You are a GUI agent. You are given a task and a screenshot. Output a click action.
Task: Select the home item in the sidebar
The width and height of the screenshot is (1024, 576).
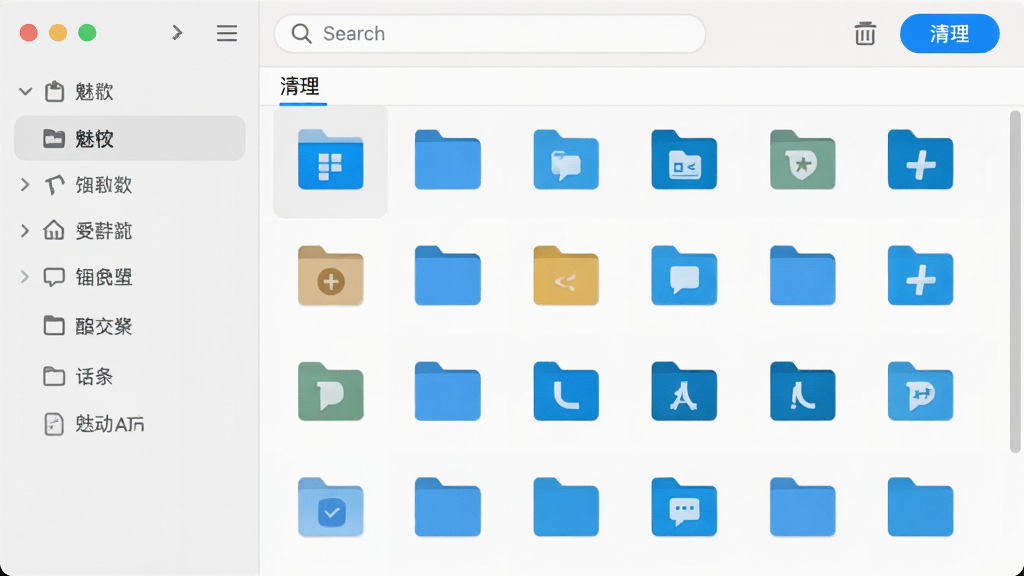click(130, 231)
